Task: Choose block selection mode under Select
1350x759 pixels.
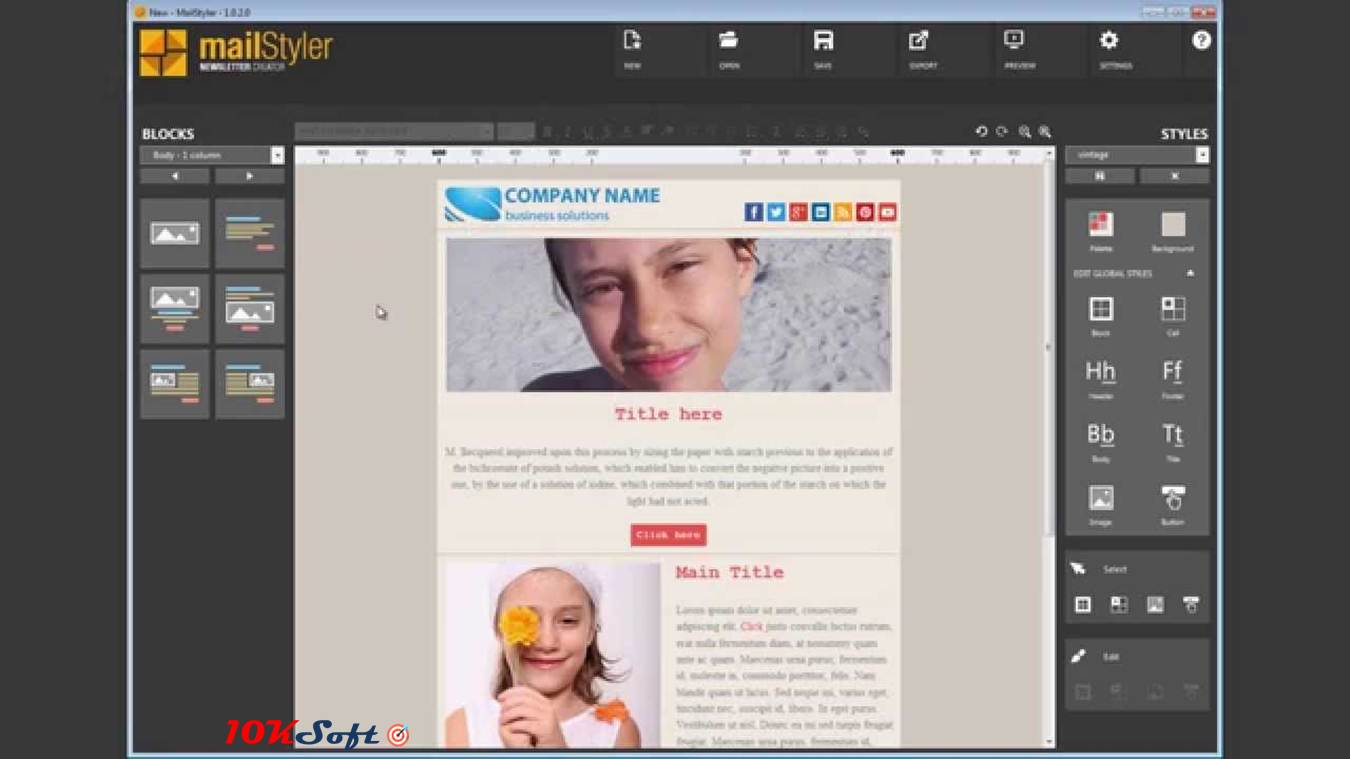Action: click(x=1083, y=605)
